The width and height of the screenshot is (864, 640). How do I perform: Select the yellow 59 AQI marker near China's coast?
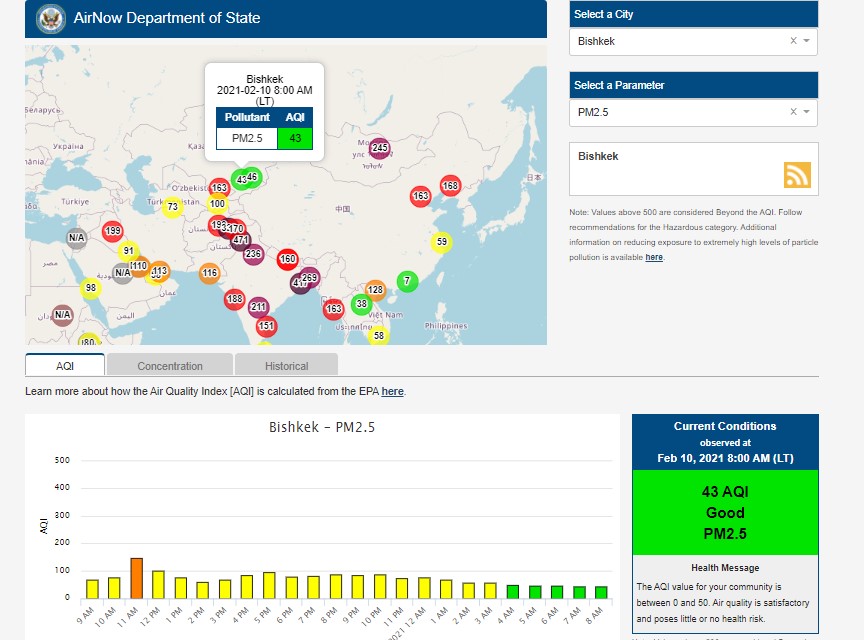[x=441, y=242]
